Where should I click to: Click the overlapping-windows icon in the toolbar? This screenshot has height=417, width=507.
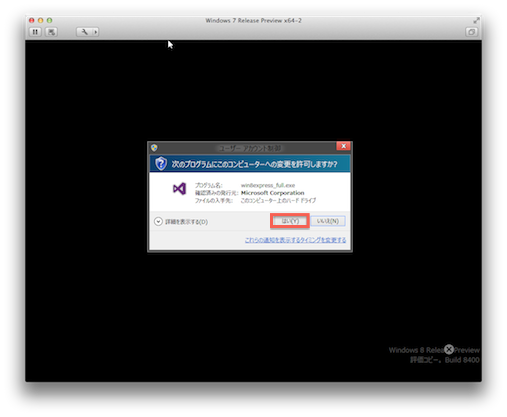pyautogui.click(x=471, y=32)
